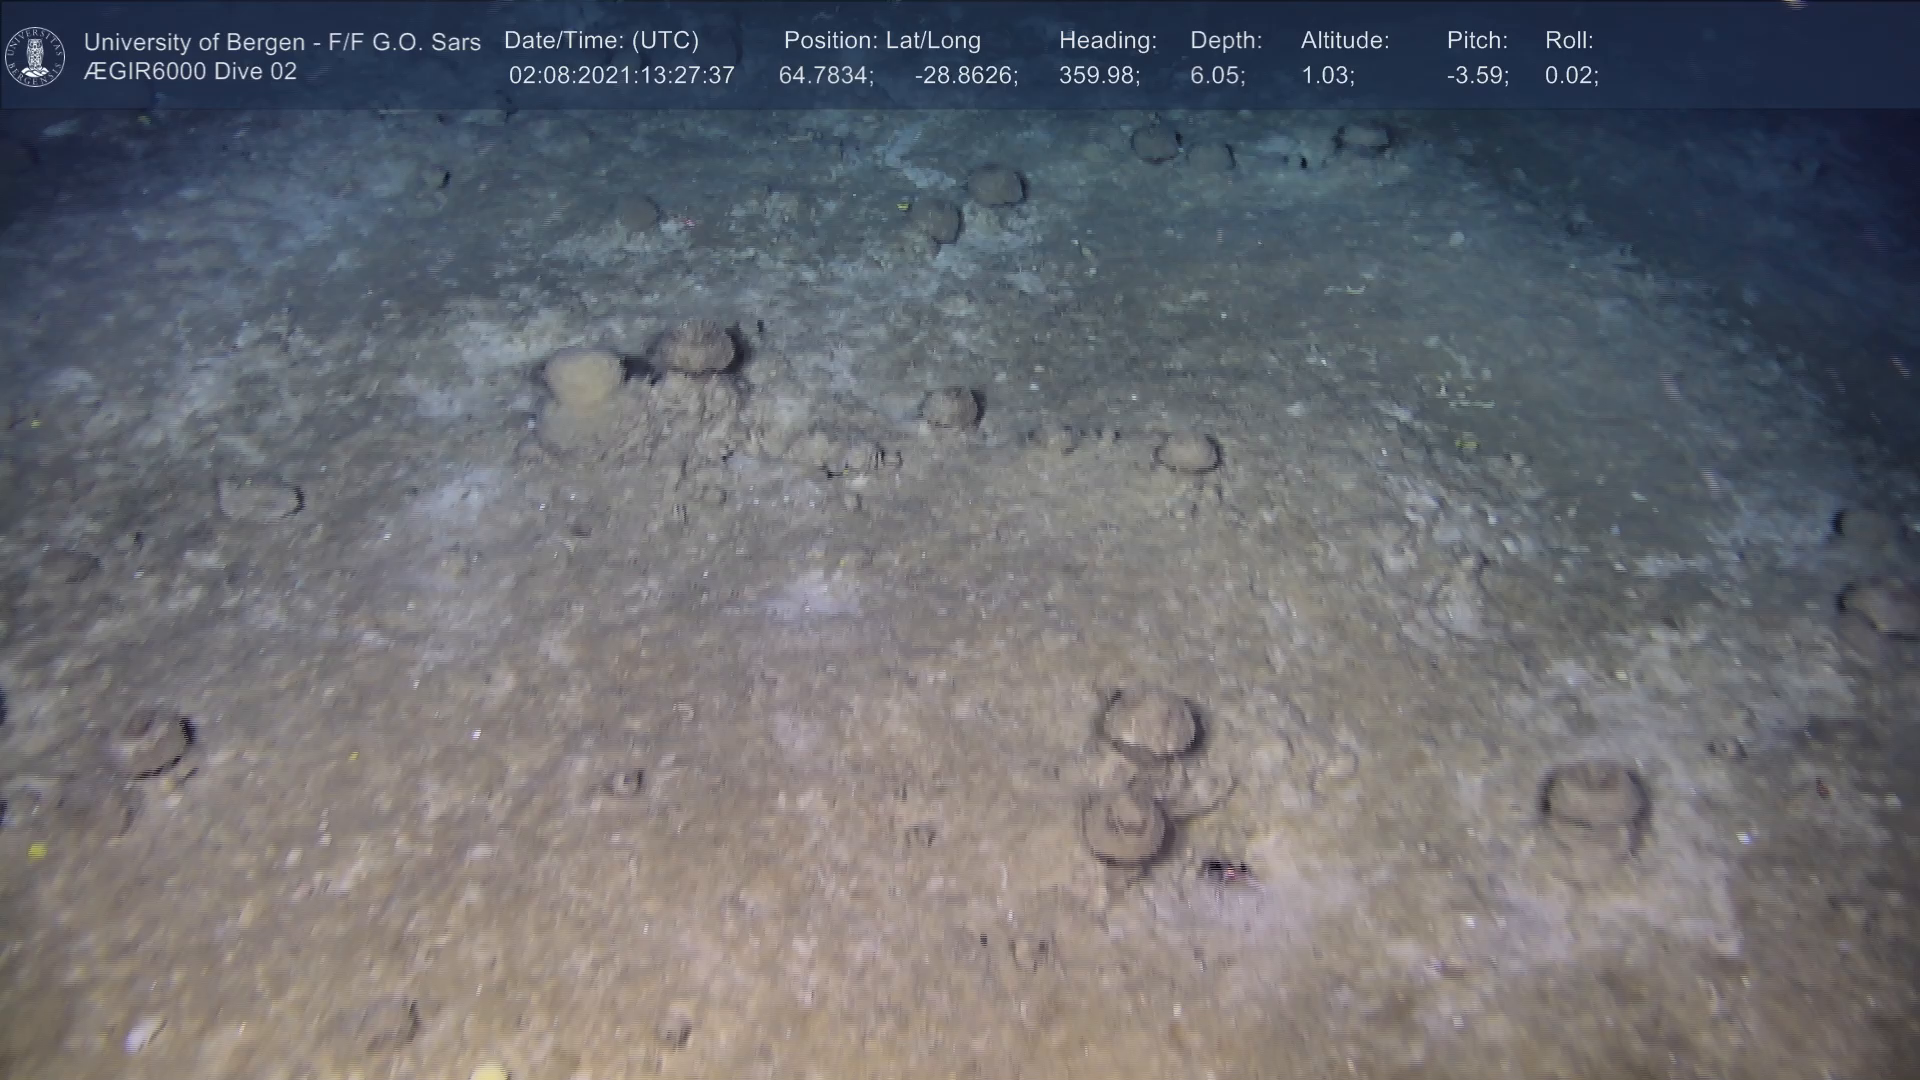
Task: Click the 'University of Bergen - F/F G.O. Sars' text
Action: tap(282, 42)
